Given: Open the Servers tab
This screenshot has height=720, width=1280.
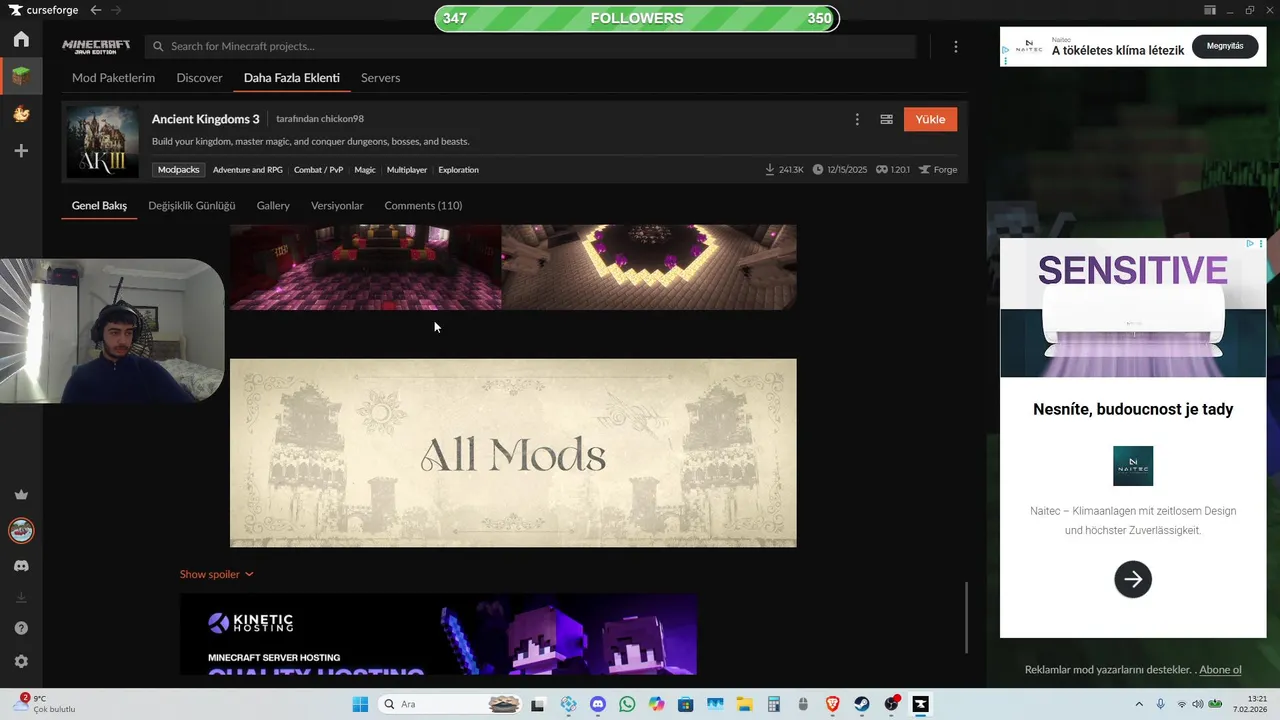Looking at the screenshot, I should click(380, 78).
